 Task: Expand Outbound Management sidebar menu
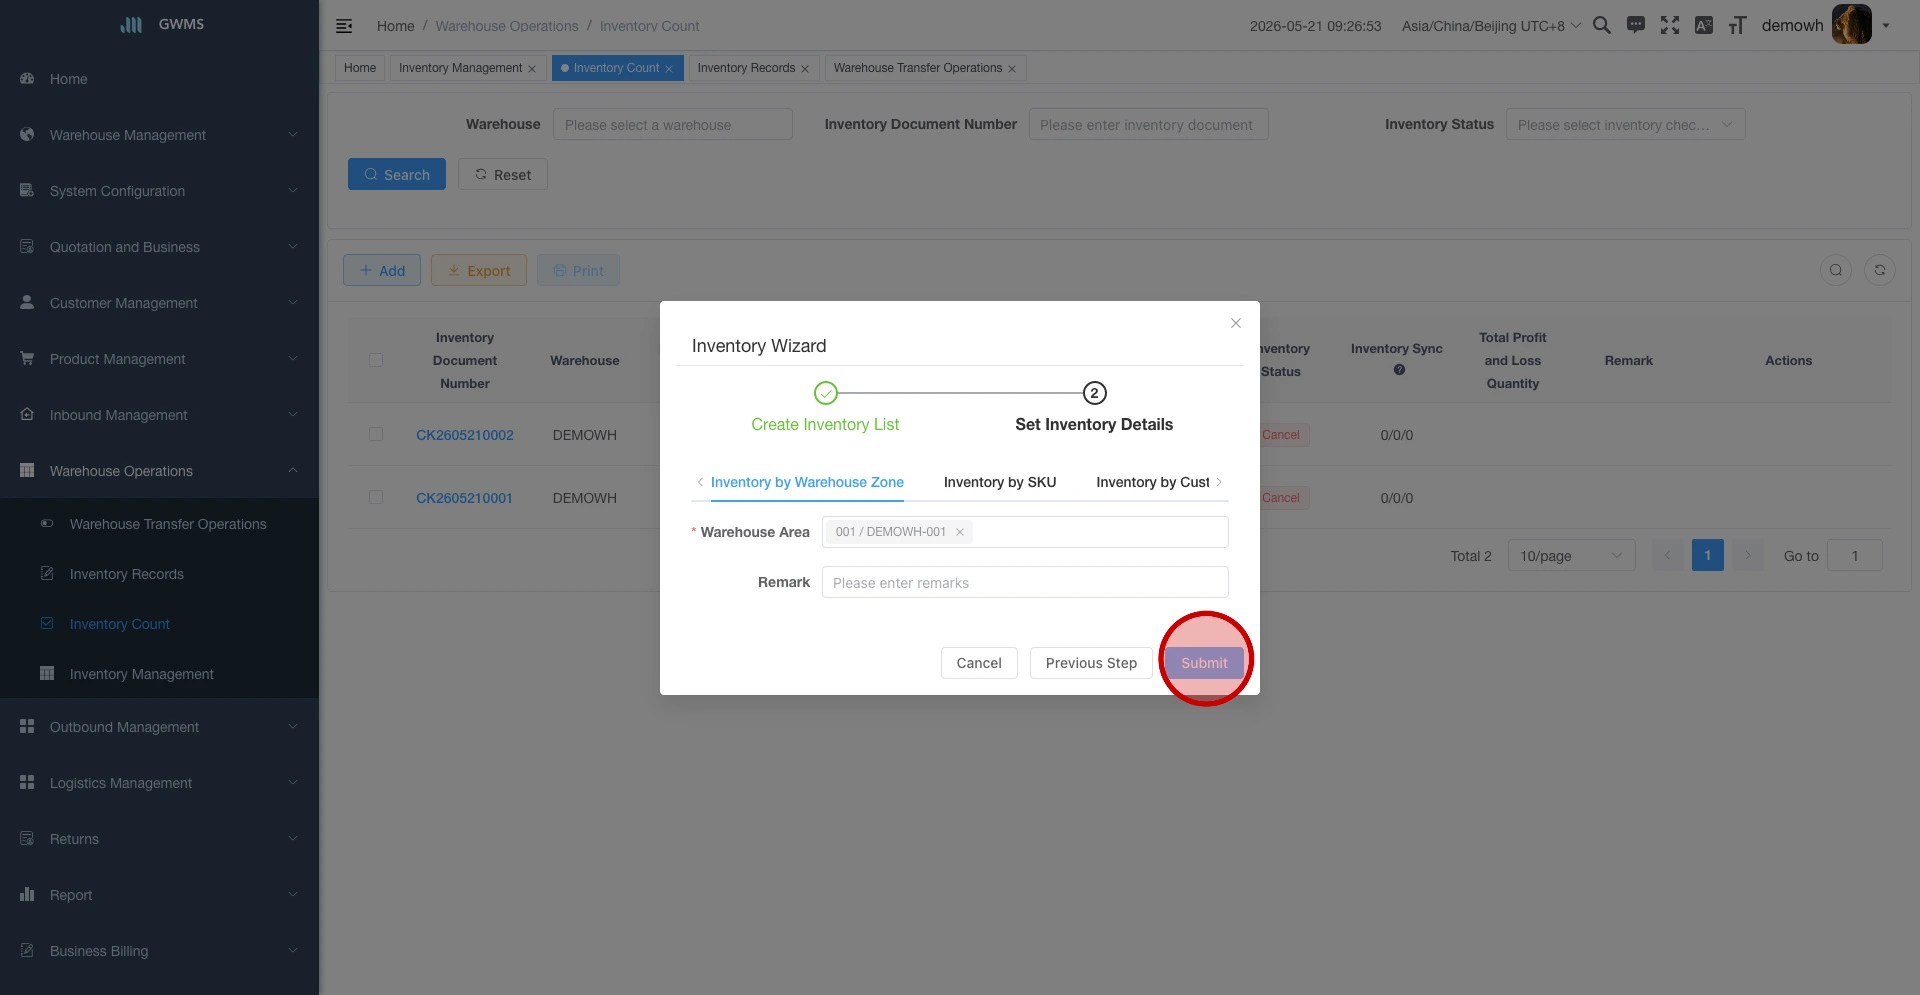(160, 727)
